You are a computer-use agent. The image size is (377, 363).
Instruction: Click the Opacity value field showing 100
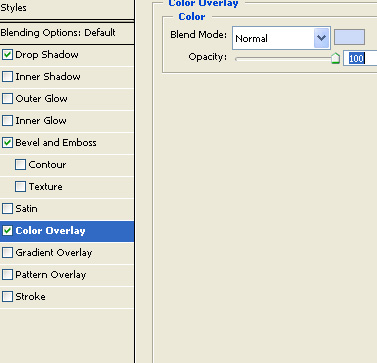pyautogui.click(x=360, y=58)
